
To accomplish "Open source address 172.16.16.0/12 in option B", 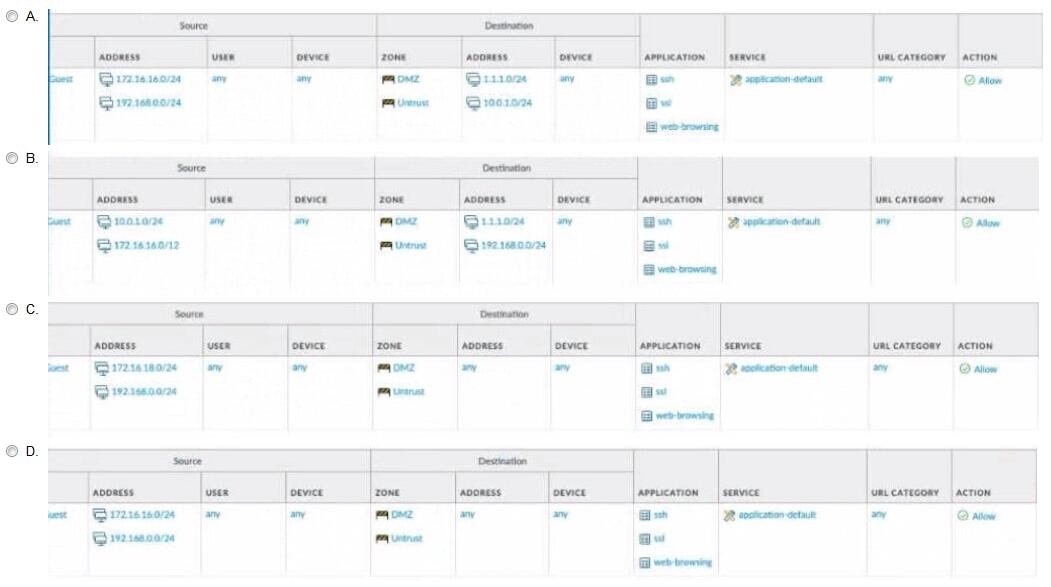I will [145, 246].
